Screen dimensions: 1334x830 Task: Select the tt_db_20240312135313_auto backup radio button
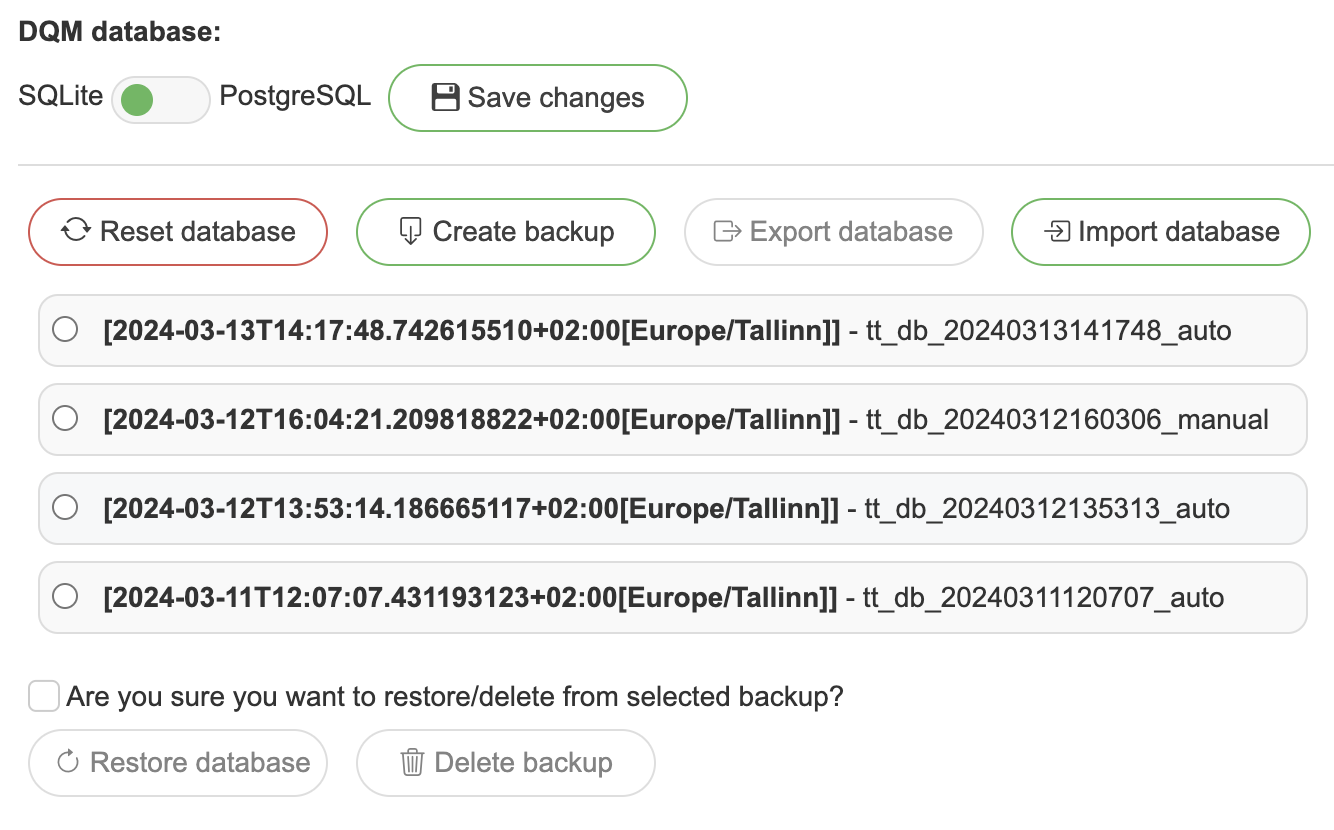[x=65, y=508]
